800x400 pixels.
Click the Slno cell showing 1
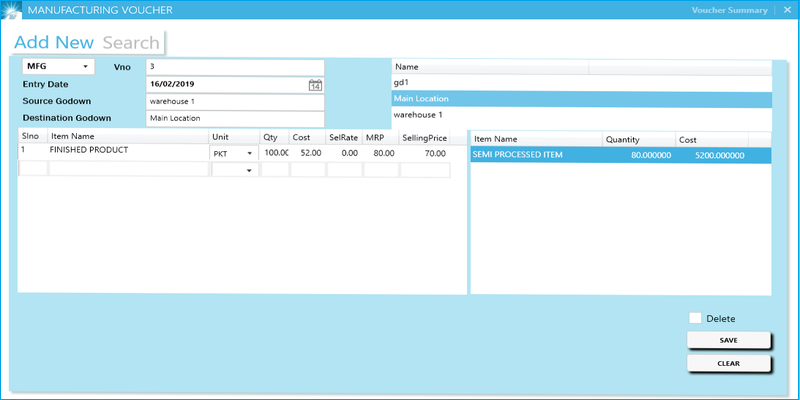click(33, 151)
